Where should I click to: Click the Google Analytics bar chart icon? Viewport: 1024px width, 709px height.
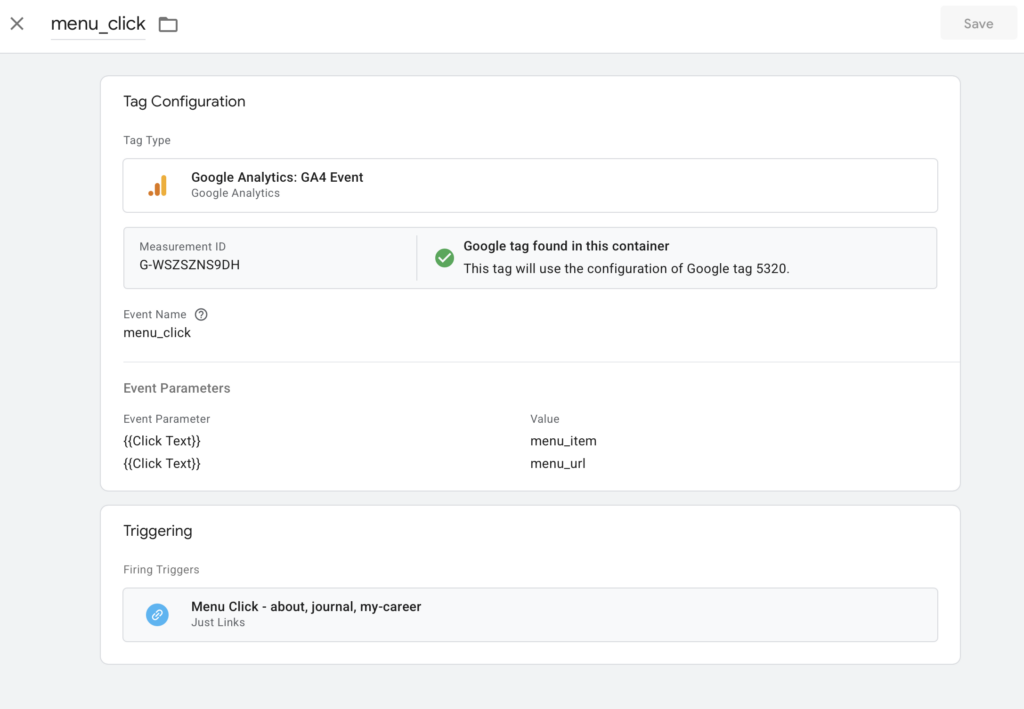tap(157, 185)
